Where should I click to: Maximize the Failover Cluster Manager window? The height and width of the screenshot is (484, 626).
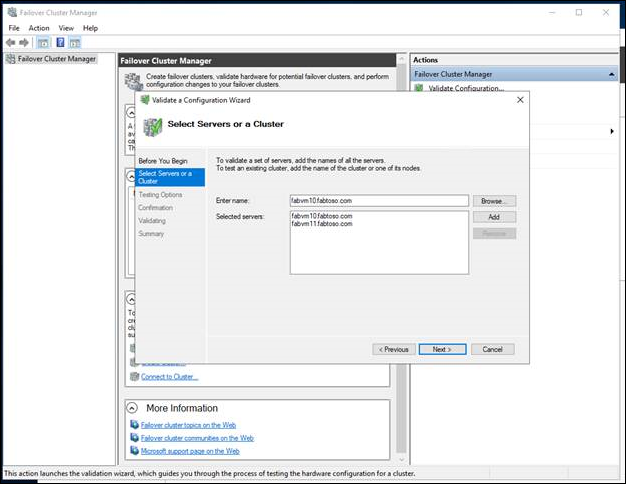579,12
